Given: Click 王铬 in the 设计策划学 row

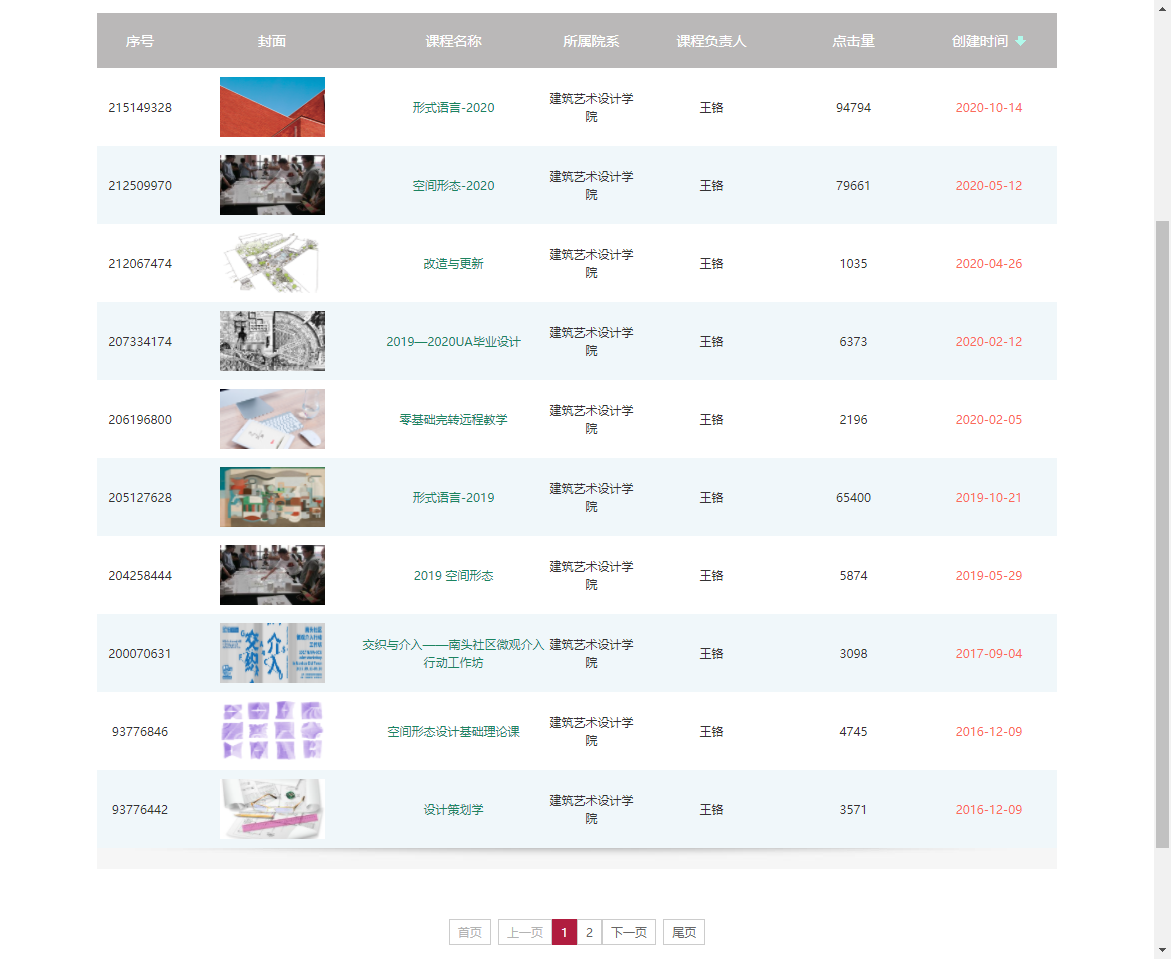Looking at the screenshot, I should (x=711, y=810).
